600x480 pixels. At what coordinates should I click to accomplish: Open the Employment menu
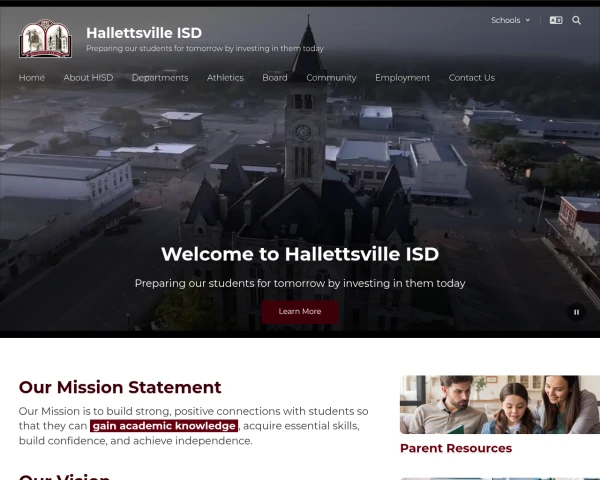[x=403, y=78]
